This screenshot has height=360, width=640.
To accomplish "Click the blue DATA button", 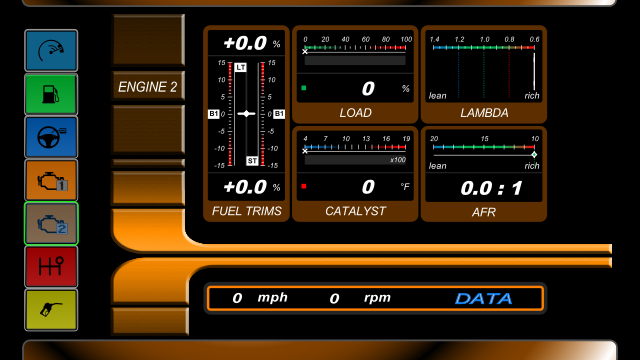I will click(483, 298).
